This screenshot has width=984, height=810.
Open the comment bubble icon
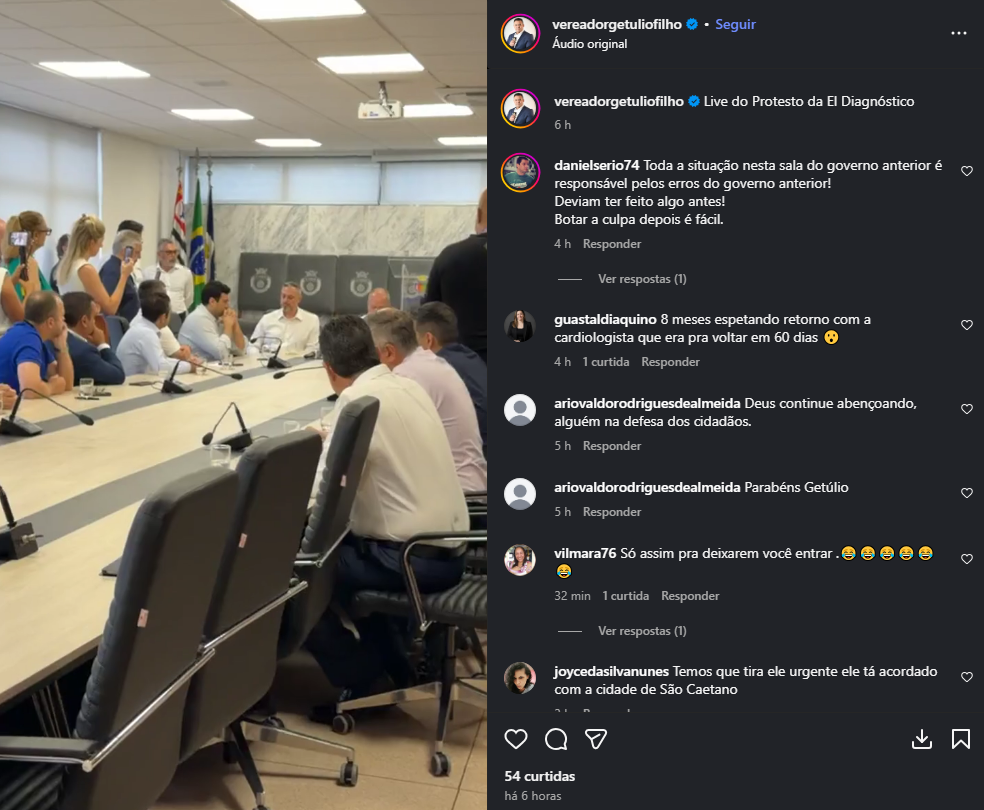(556, 739)
